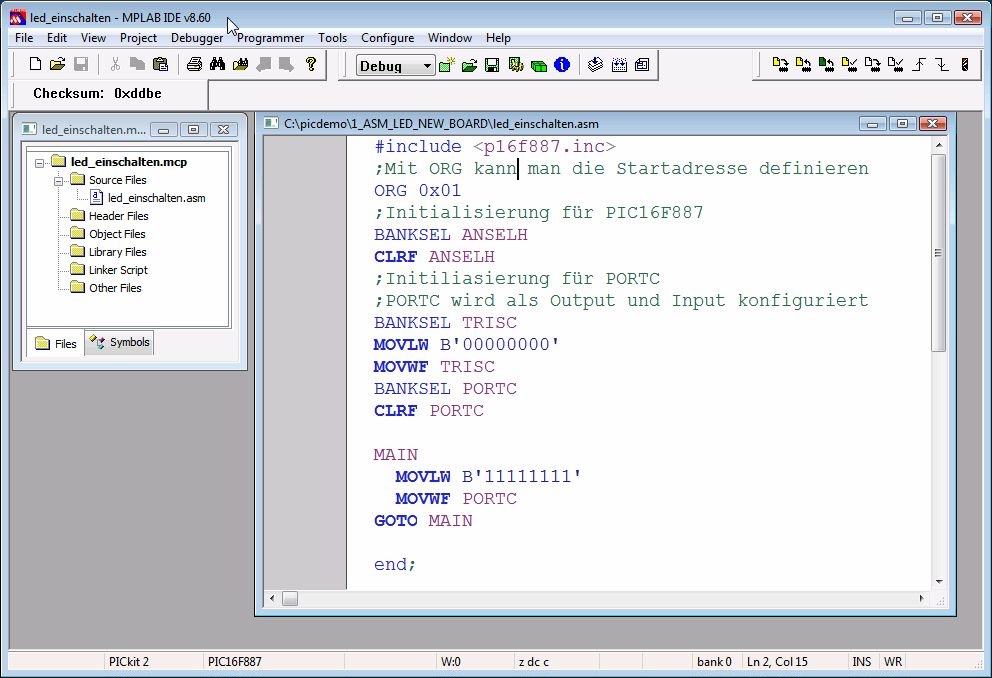Open the File menu
992x678 pixels.
point(24,38)
